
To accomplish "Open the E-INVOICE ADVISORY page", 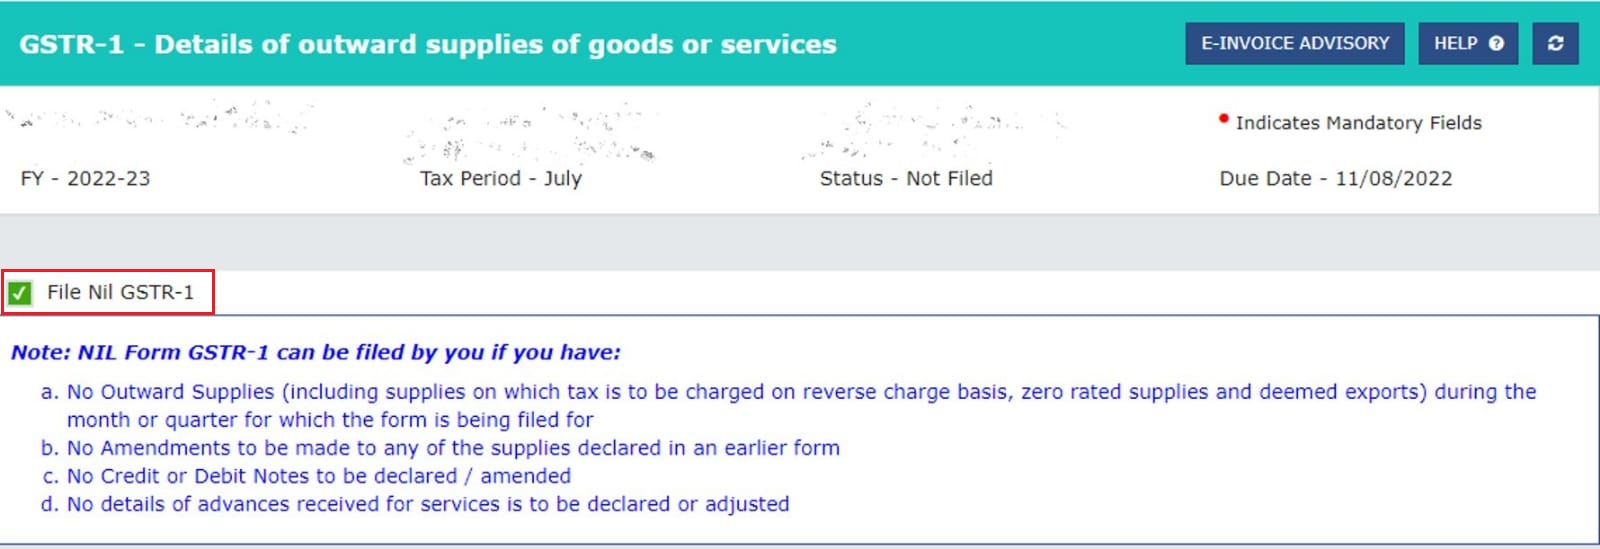I will pyautogui.click(x=1294, y=44).
